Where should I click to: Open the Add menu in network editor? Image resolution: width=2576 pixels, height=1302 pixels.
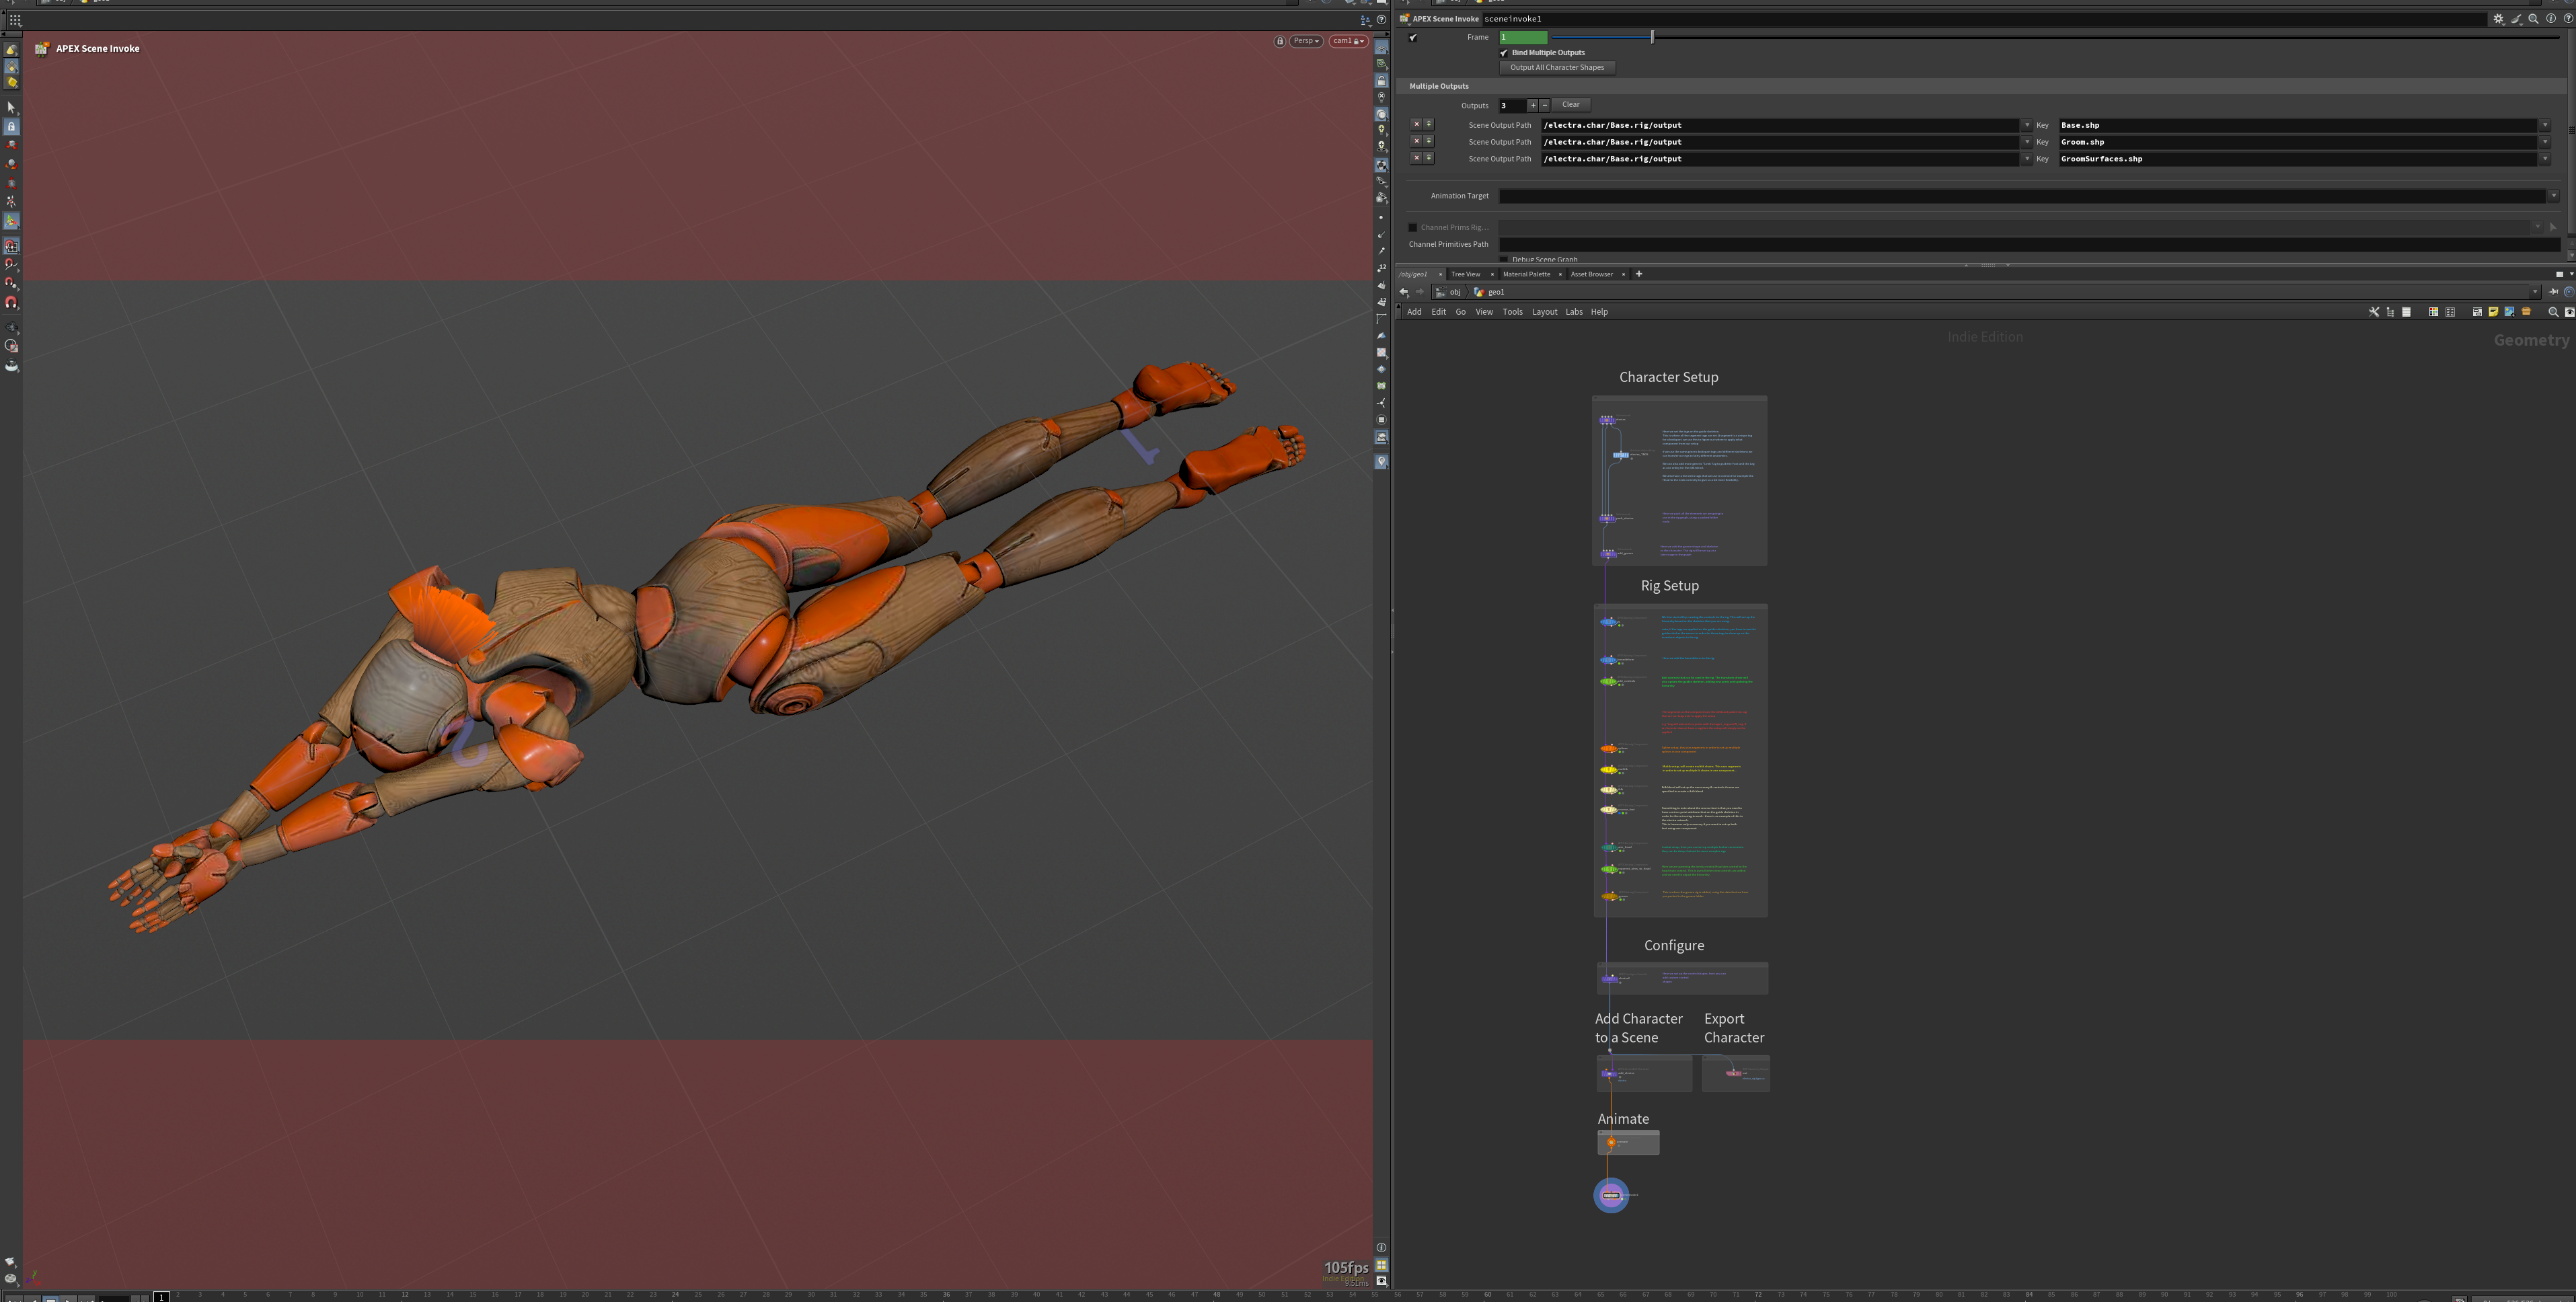1414,312
